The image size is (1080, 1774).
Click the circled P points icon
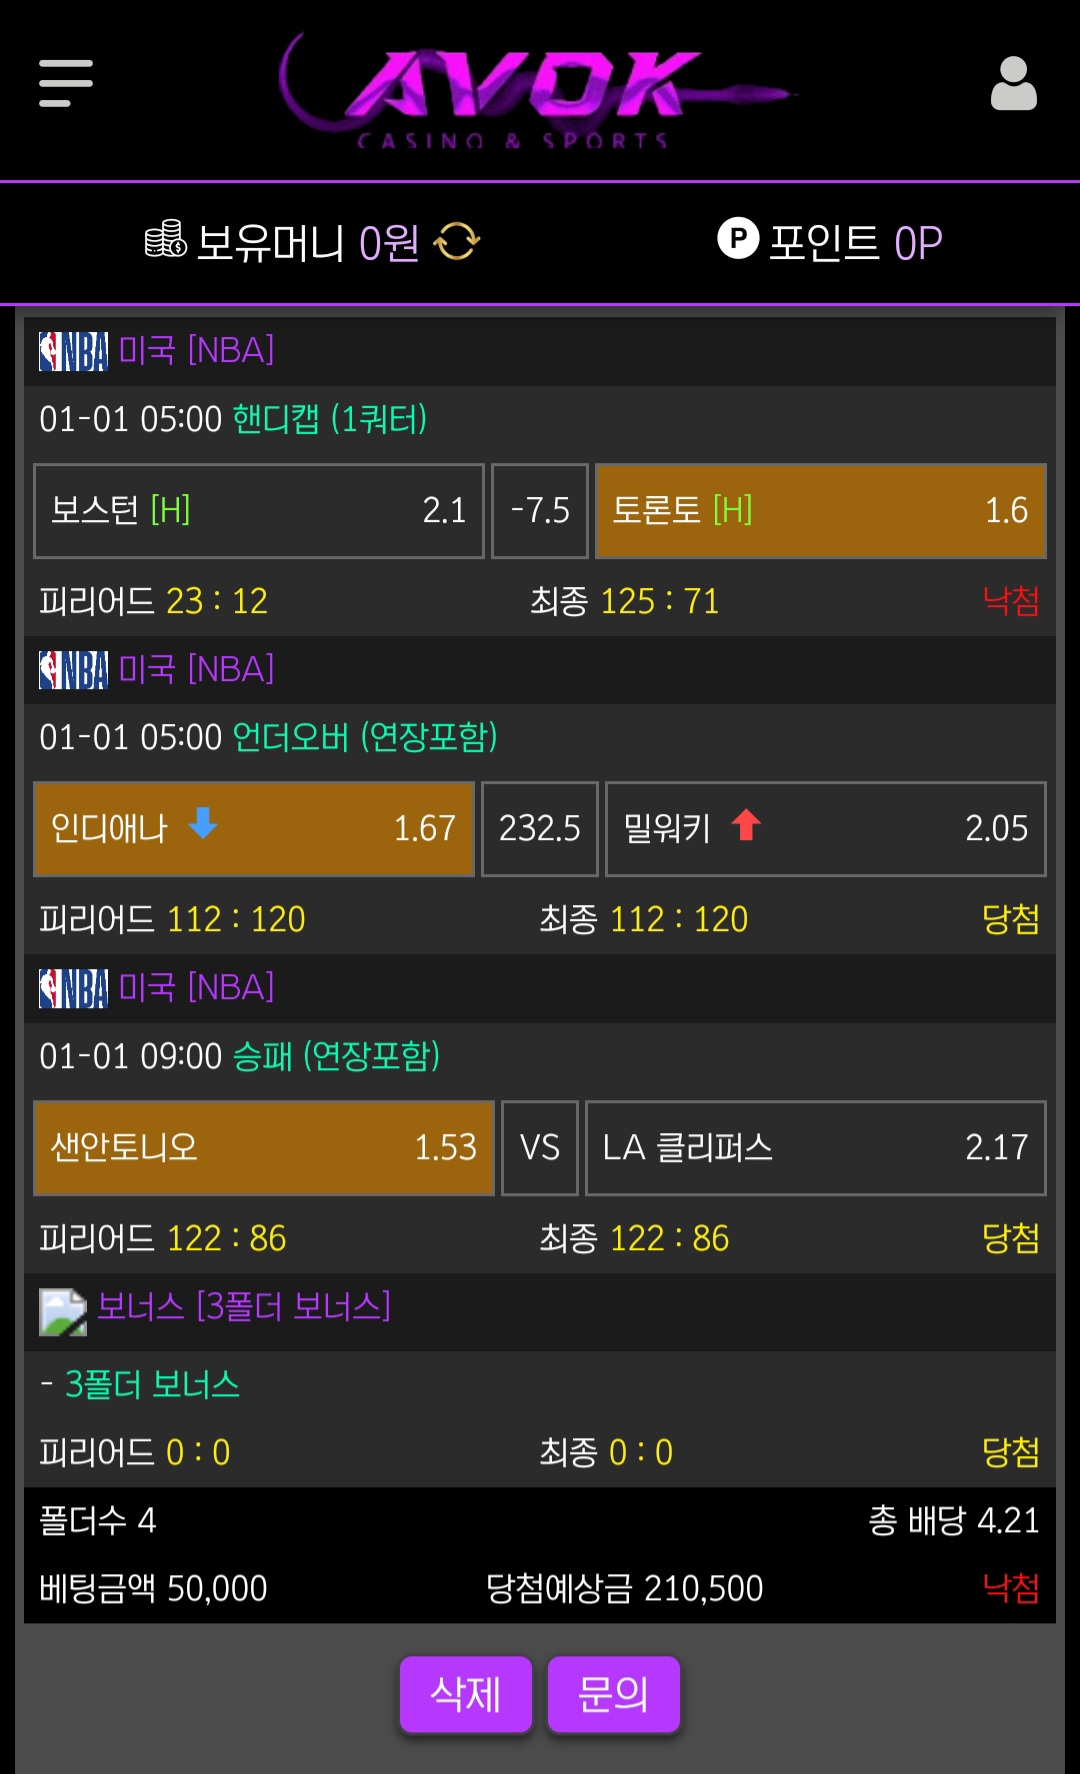click(738, 239)
